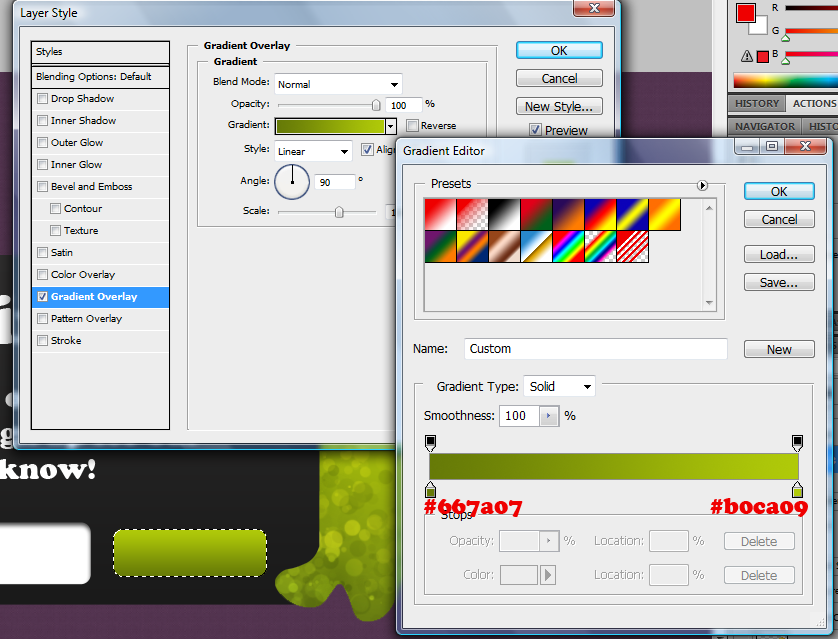Select the transparent red stripes gradient preset

click(633, 247)
